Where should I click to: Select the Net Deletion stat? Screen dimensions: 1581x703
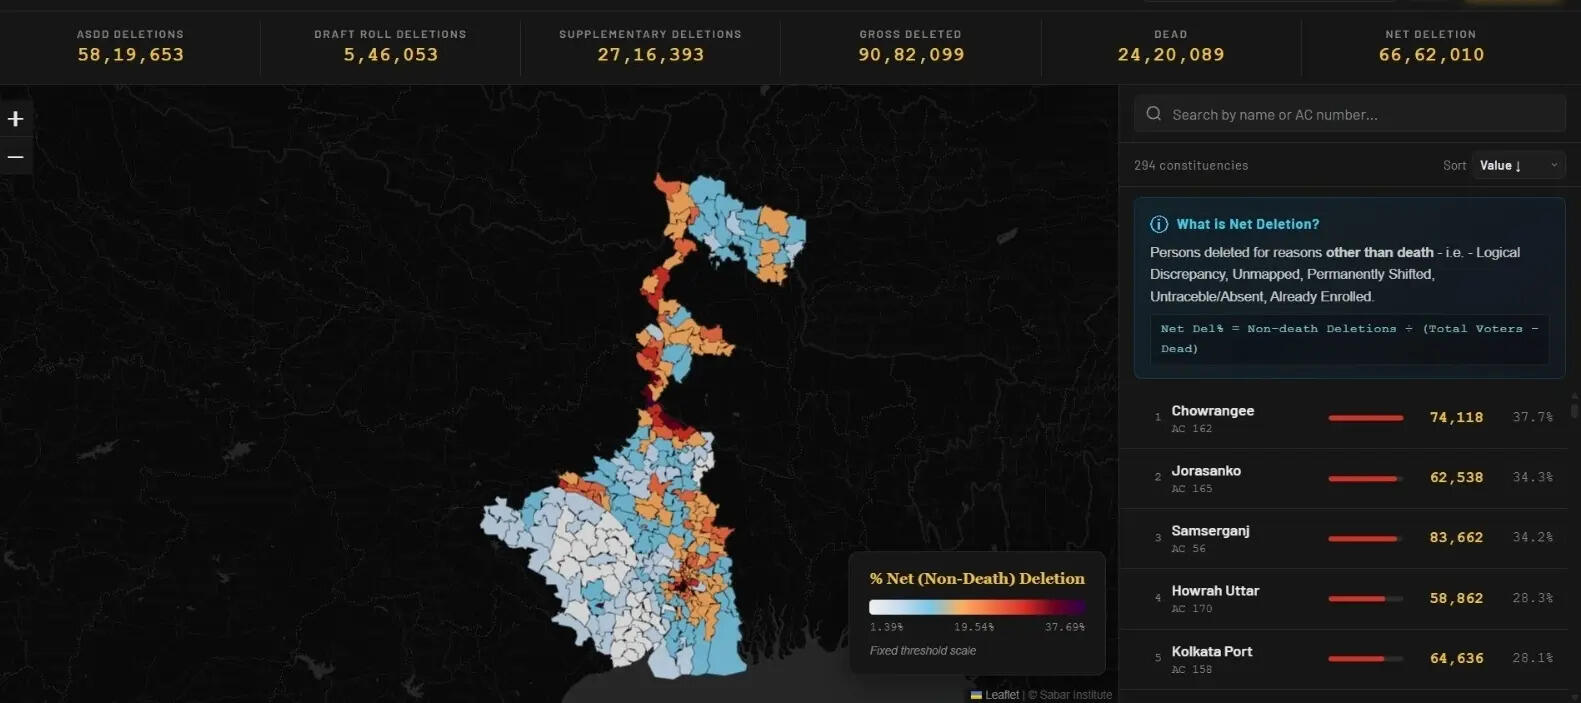pos(1431,46)
